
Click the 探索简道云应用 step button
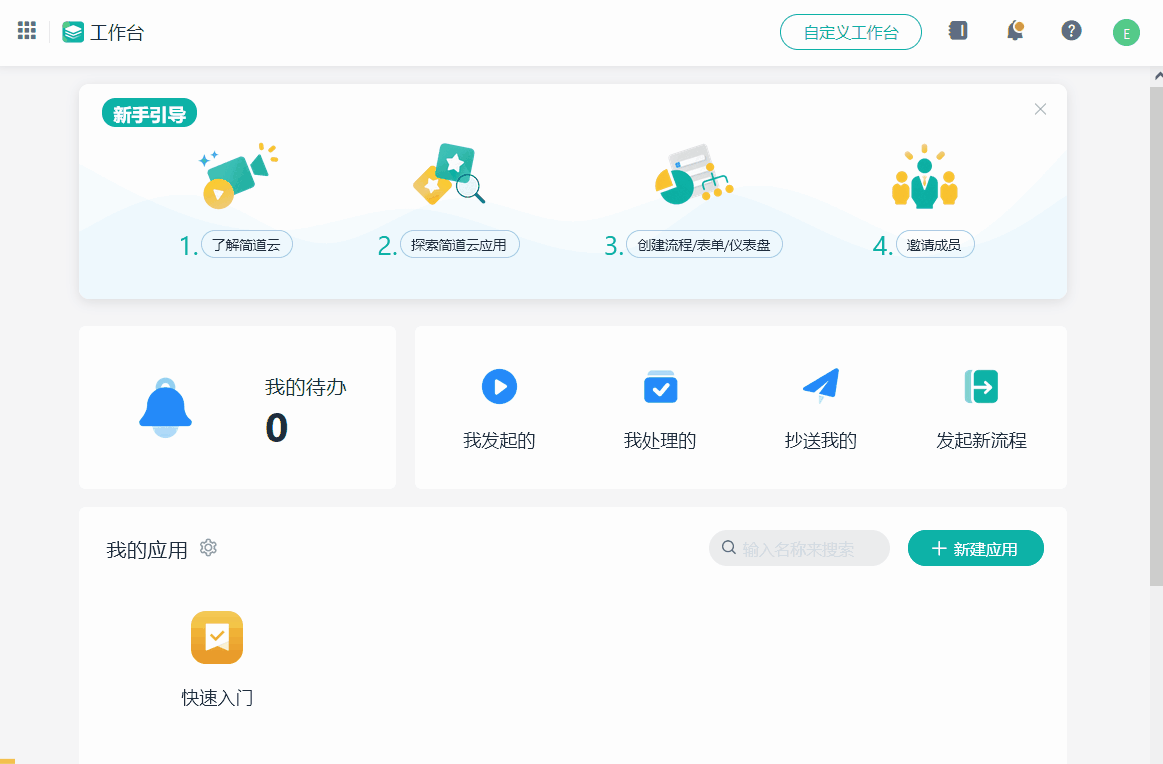tap(459, 245)
